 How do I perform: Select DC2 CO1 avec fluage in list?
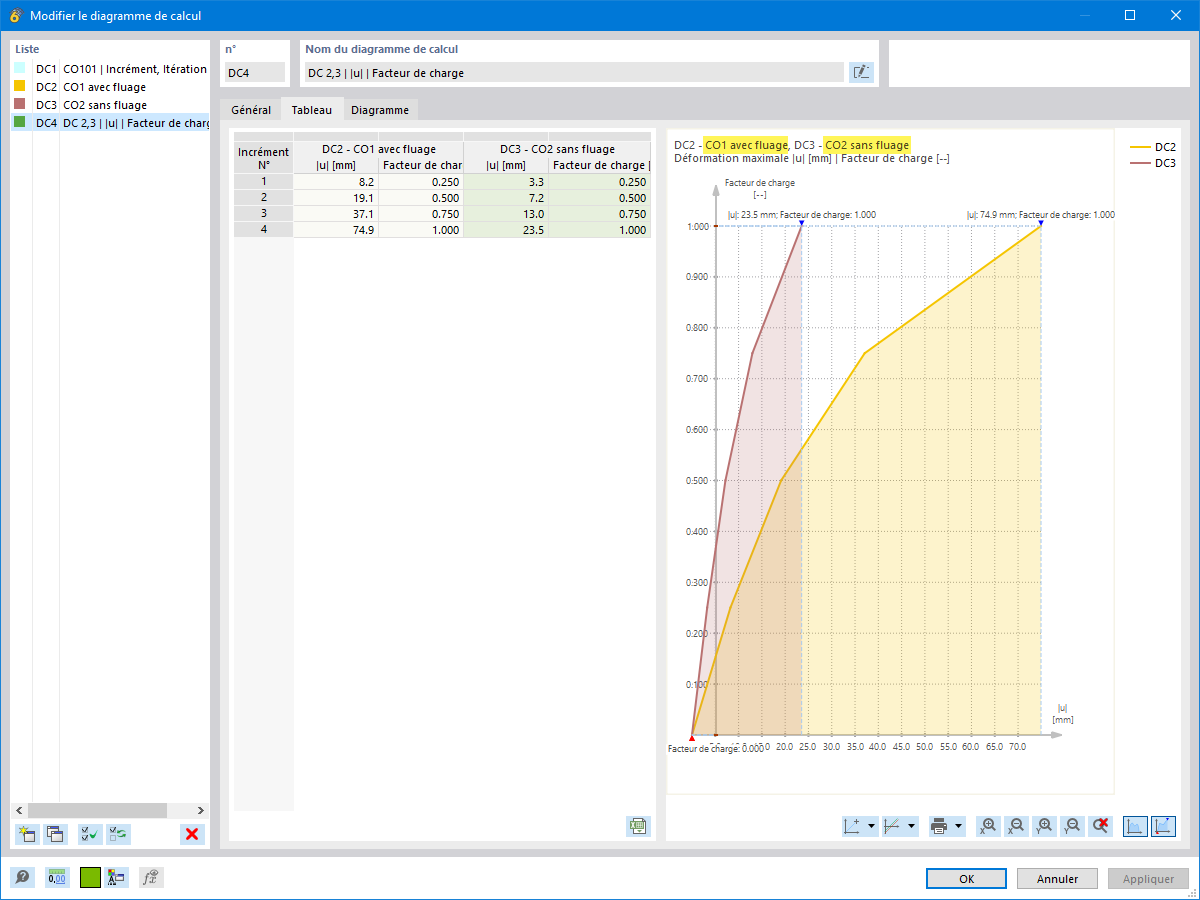coord(110,87)
